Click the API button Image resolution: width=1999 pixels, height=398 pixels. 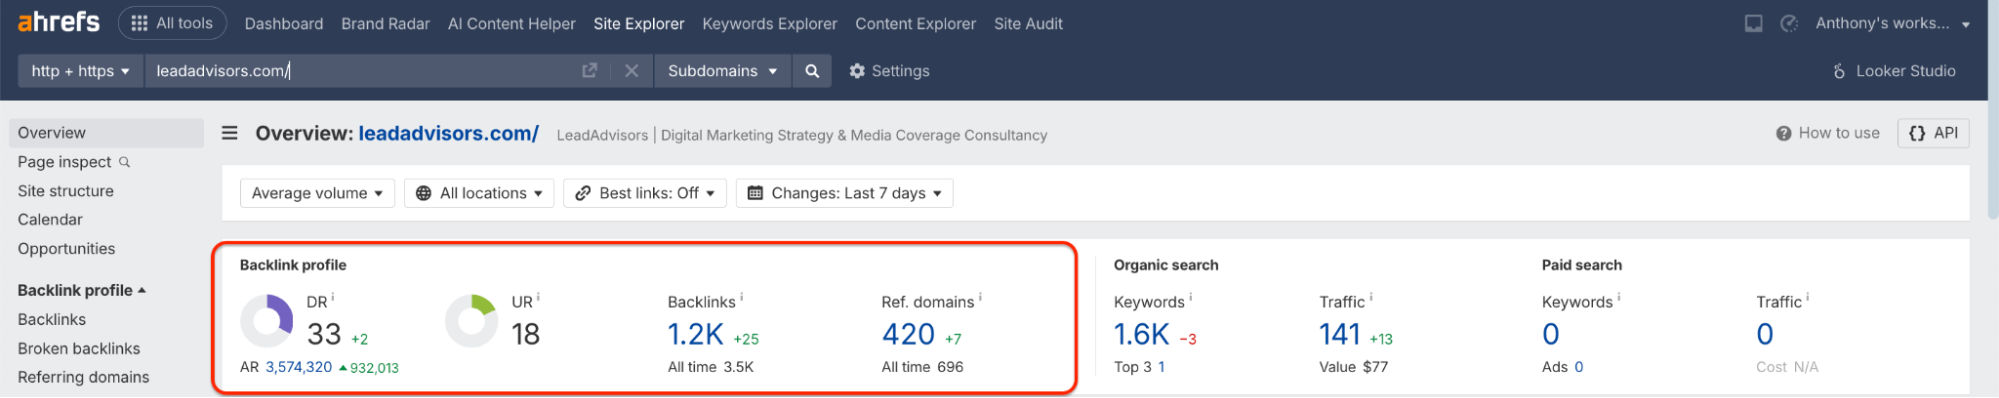tap(1933, 133)
